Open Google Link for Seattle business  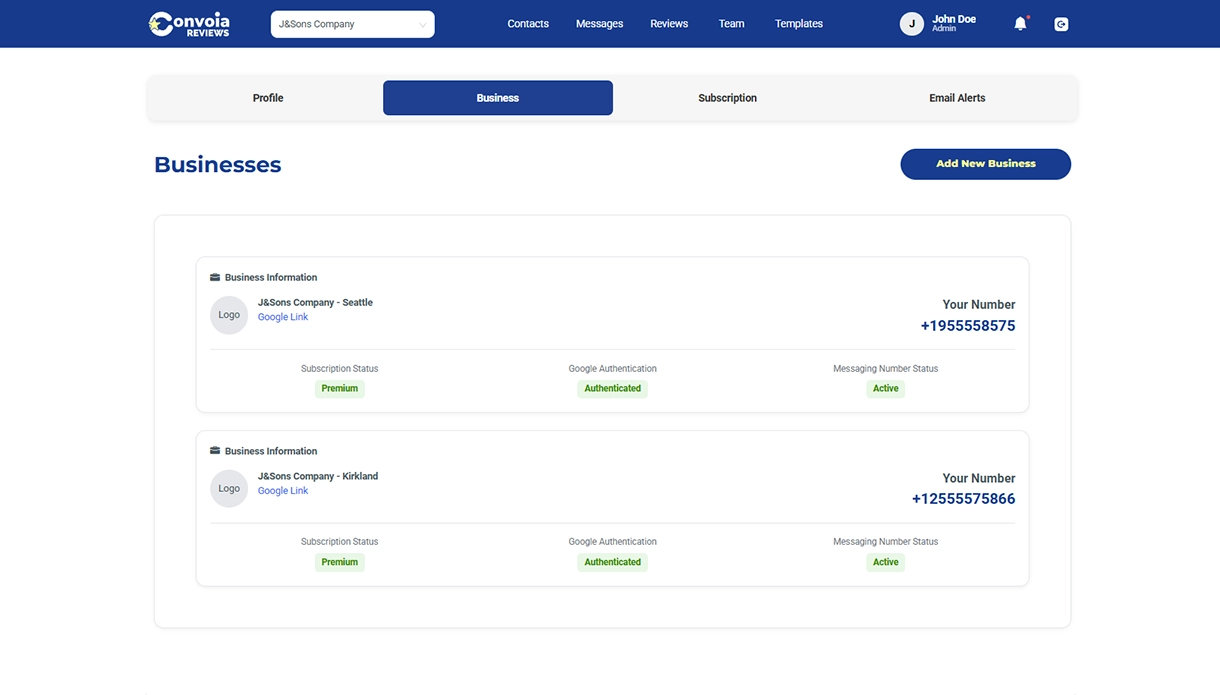(283, 317)
